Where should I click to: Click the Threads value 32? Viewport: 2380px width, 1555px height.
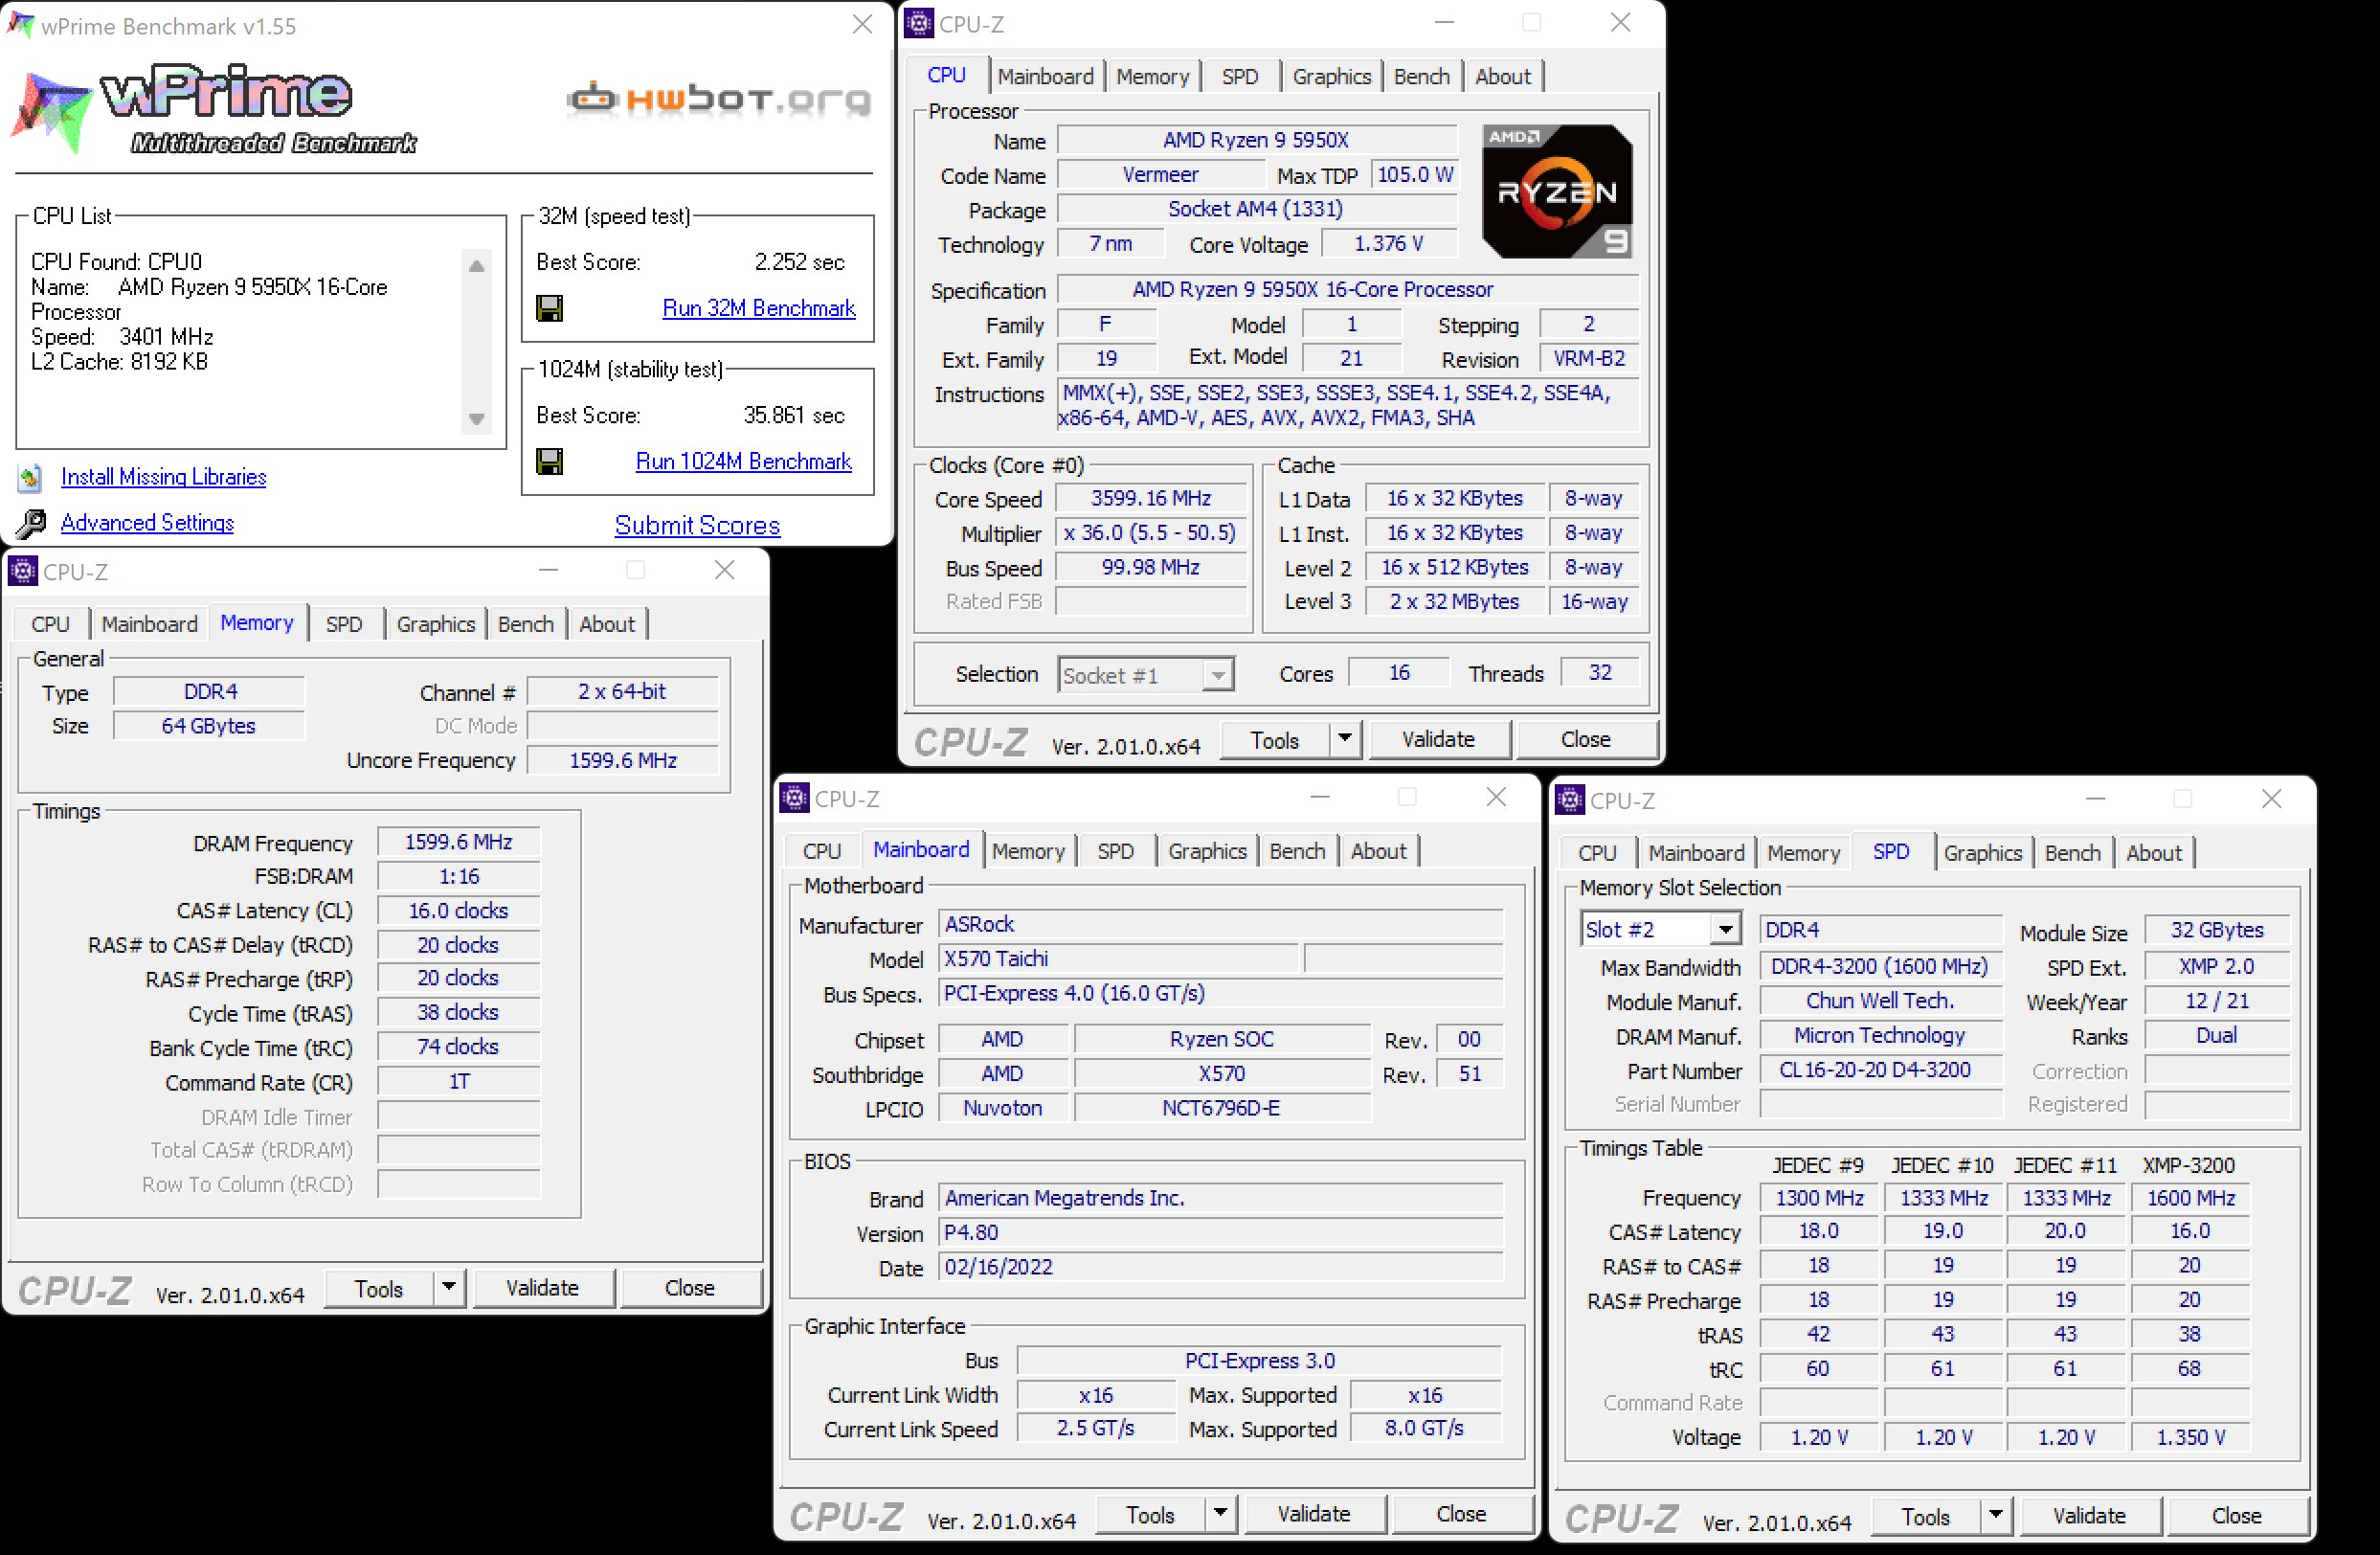tap(1600, 672)
